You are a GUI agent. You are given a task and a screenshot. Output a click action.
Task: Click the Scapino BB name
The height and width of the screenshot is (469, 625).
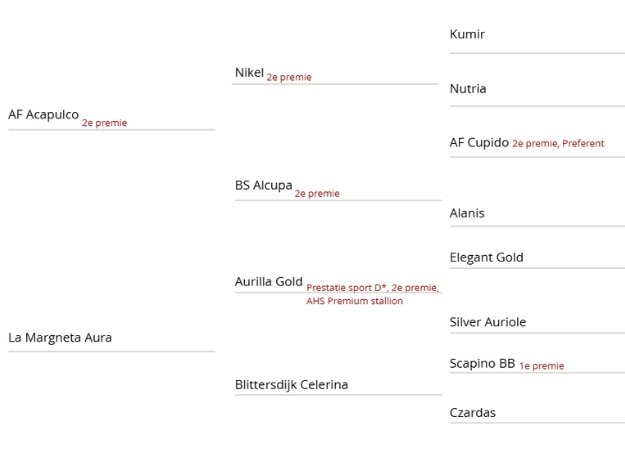[482, 364]
